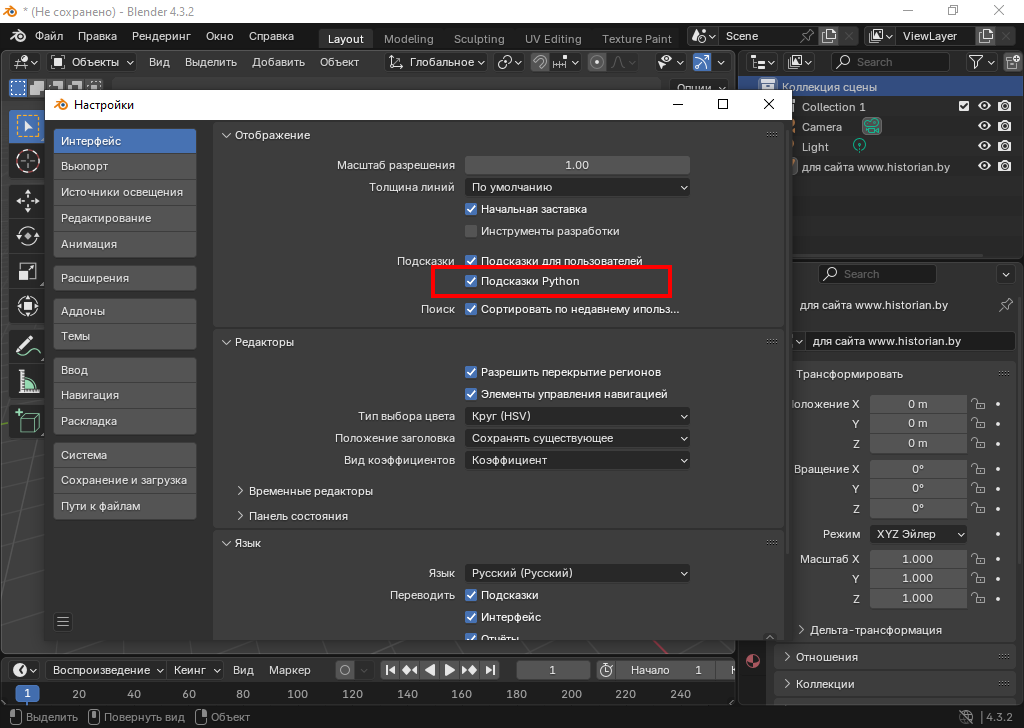The height and width of the screenshot is (728, 1024).
Task: Hide the Camera object in viewport
Action: 984,127
